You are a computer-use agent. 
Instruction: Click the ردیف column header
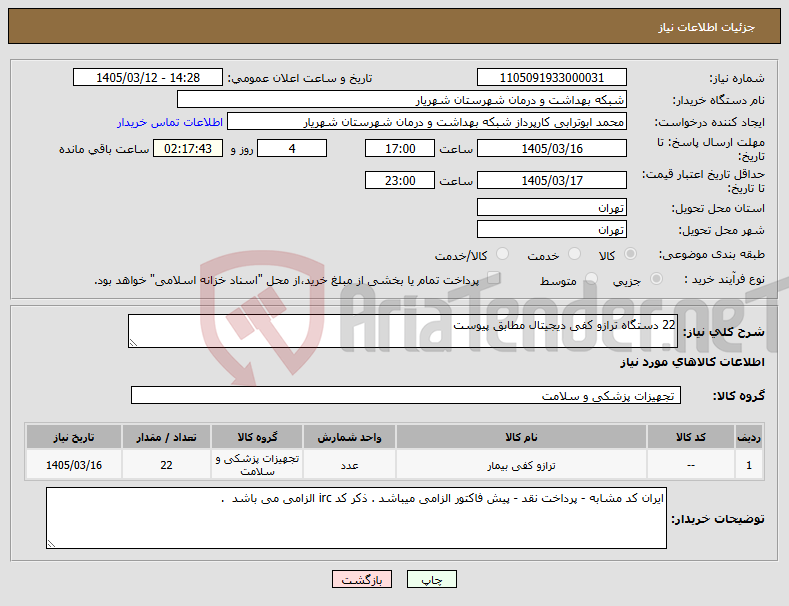coord(749,437)
